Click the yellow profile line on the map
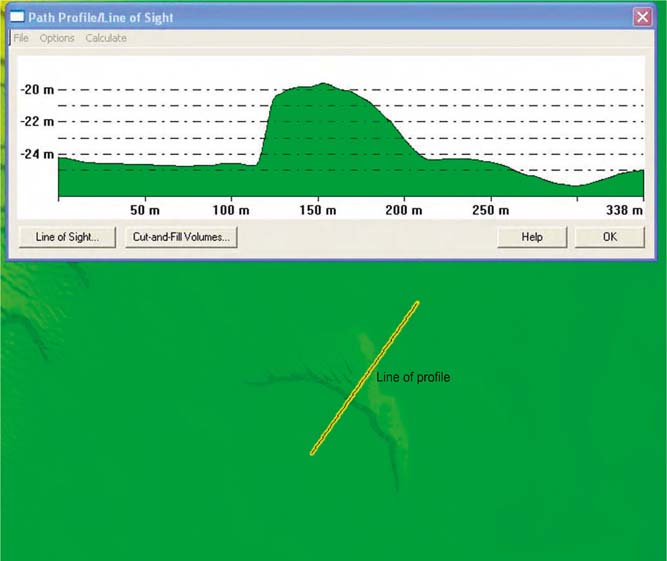 [365, 378]
